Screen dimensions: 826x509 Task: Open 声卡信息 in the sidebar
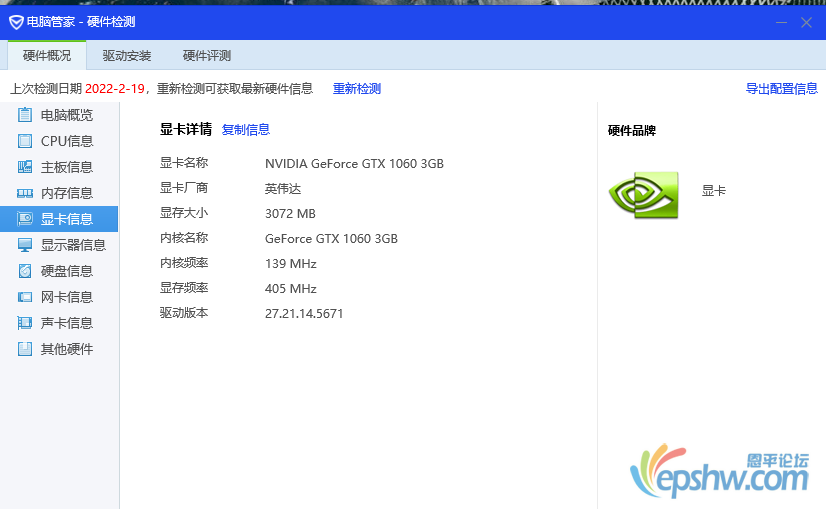click(x=59, y=323)
